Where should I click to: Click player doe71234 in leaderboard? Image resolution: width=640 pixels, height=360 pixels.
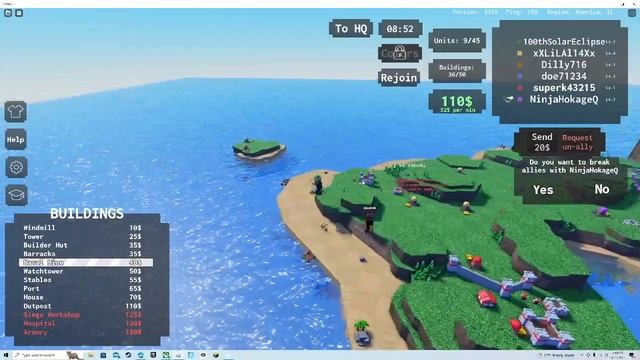(x=564, y=76)
